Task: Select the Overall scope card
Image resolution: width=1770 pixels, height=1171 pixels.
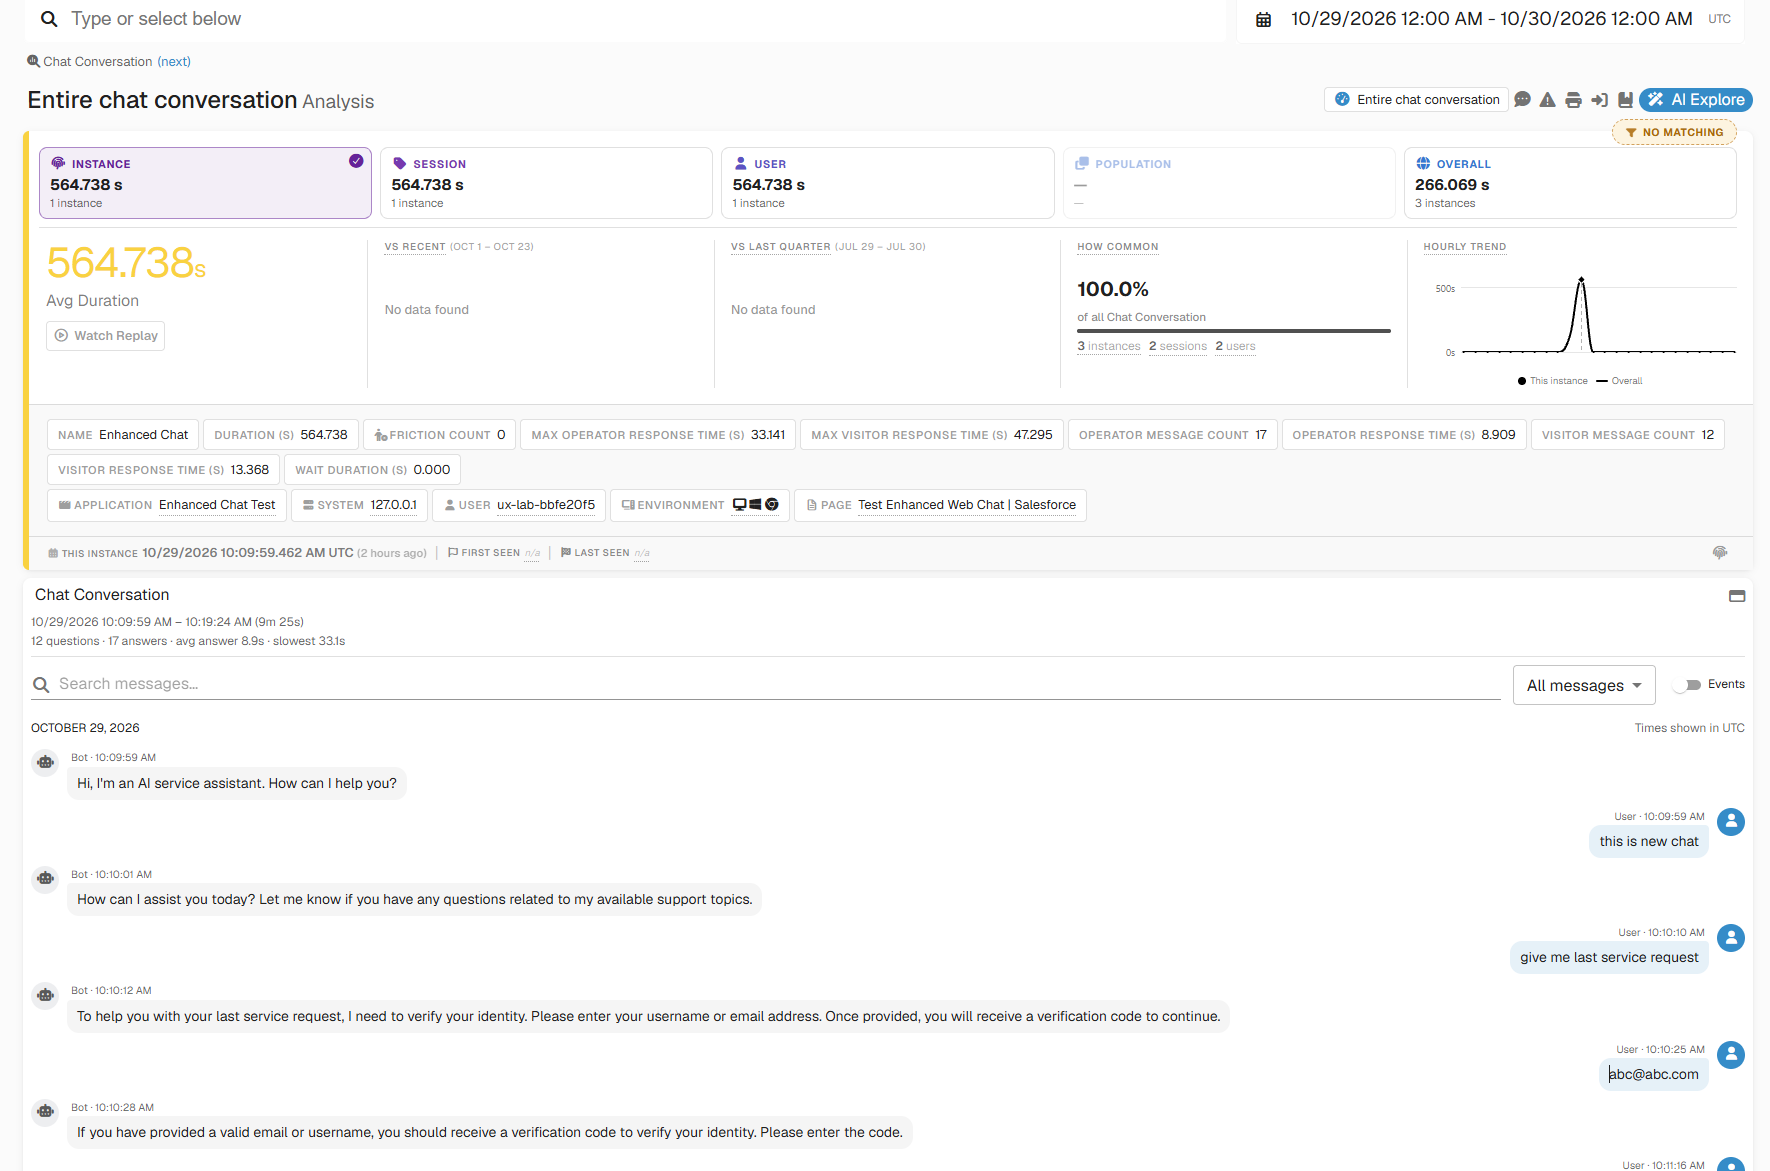Action: pos(1570,183)
